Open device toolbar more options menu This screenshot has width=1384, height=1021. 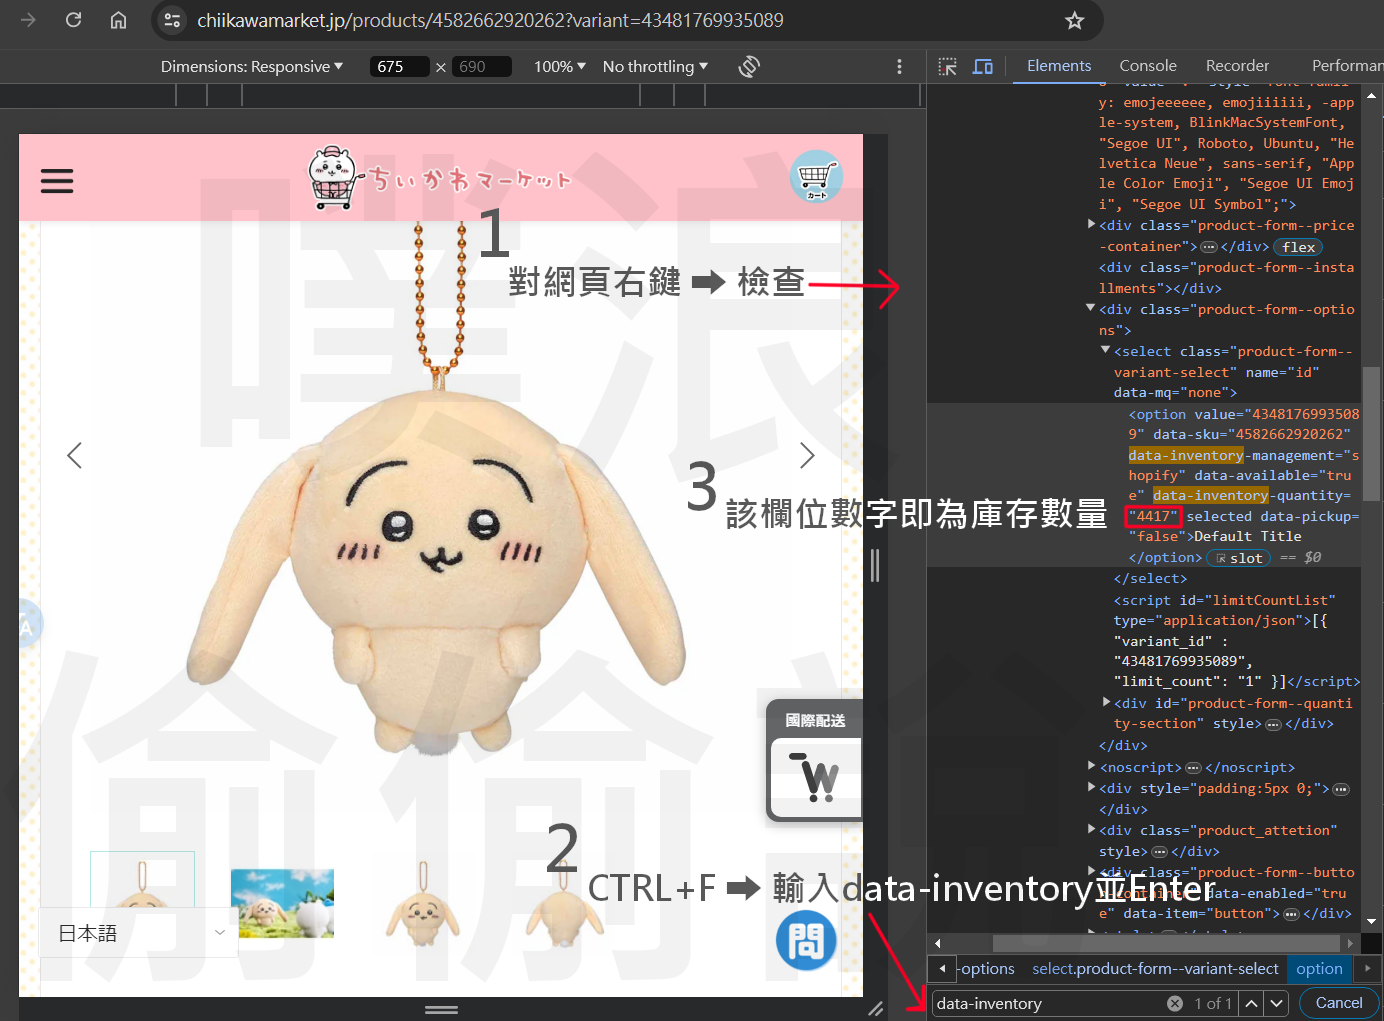899,66
